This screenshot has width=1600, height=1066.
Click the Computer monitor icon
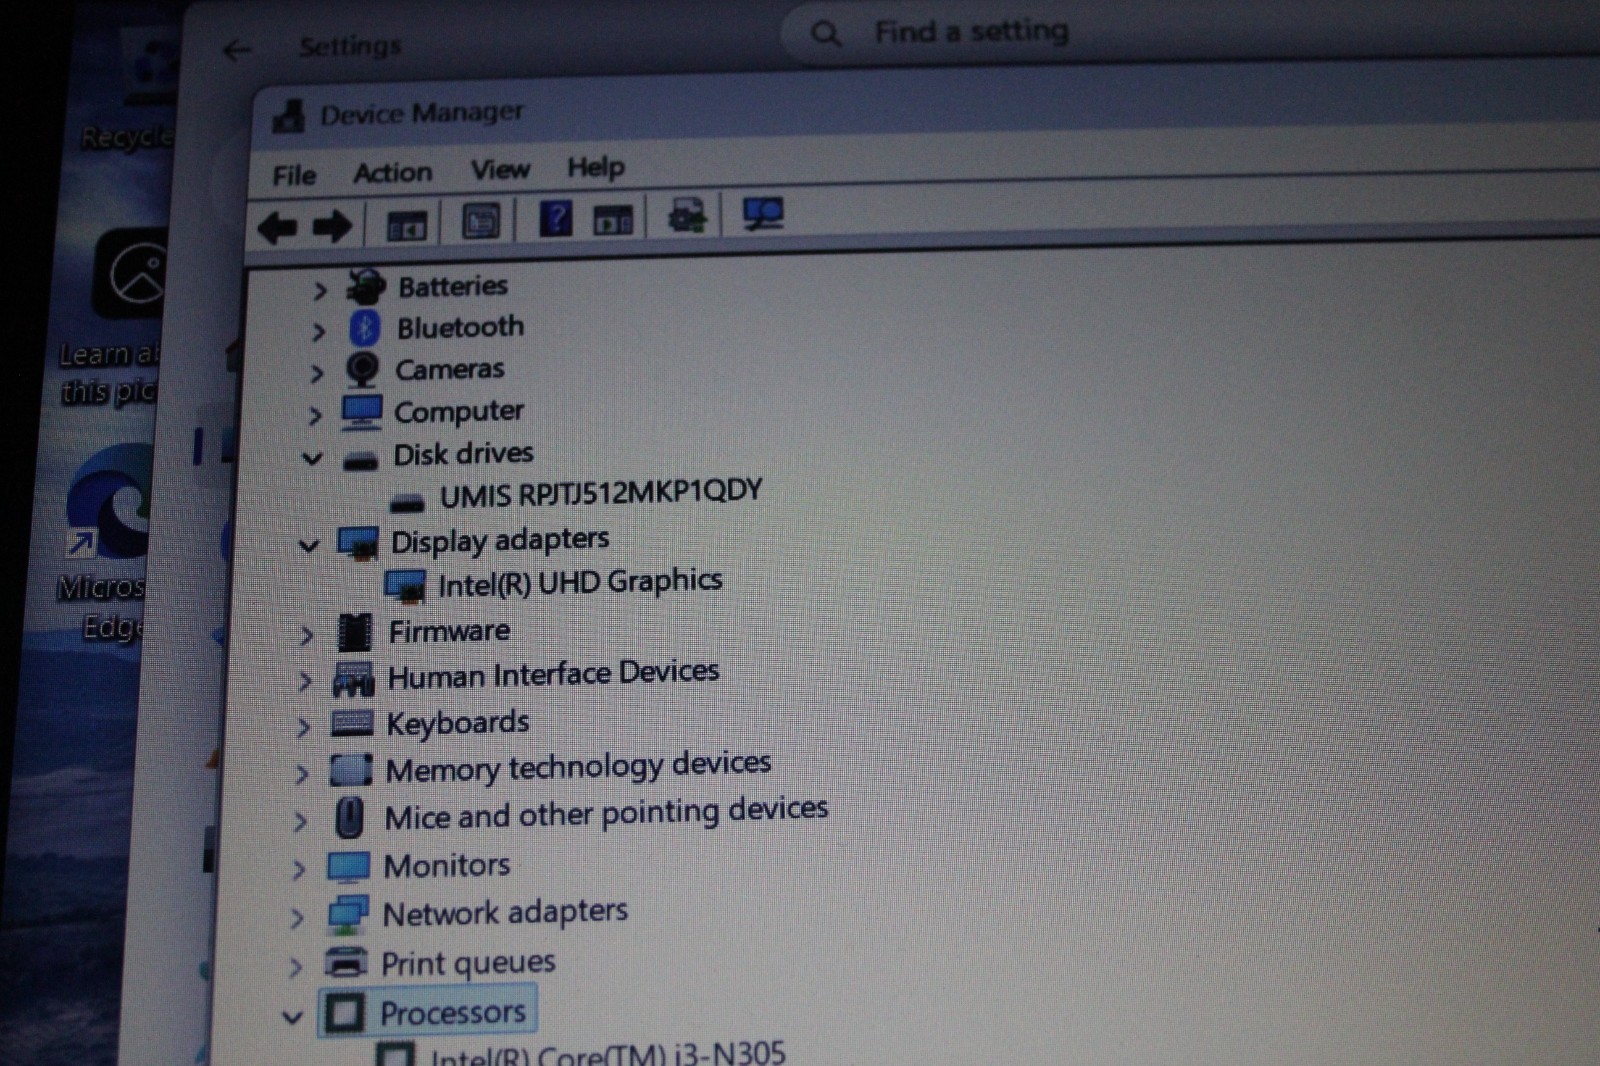(x=360, y=412)
